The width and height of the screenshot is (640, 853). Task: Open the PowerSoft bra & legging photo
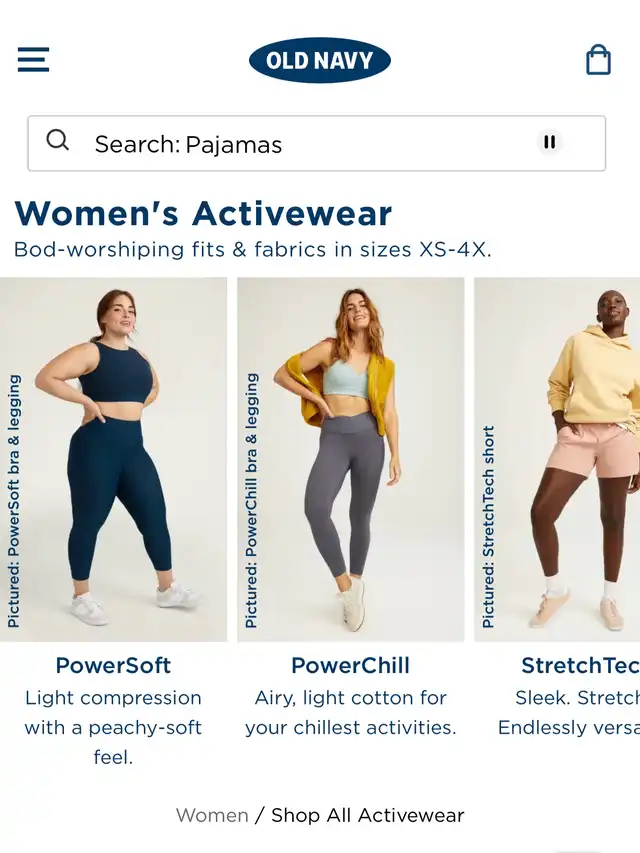[113, 459]
